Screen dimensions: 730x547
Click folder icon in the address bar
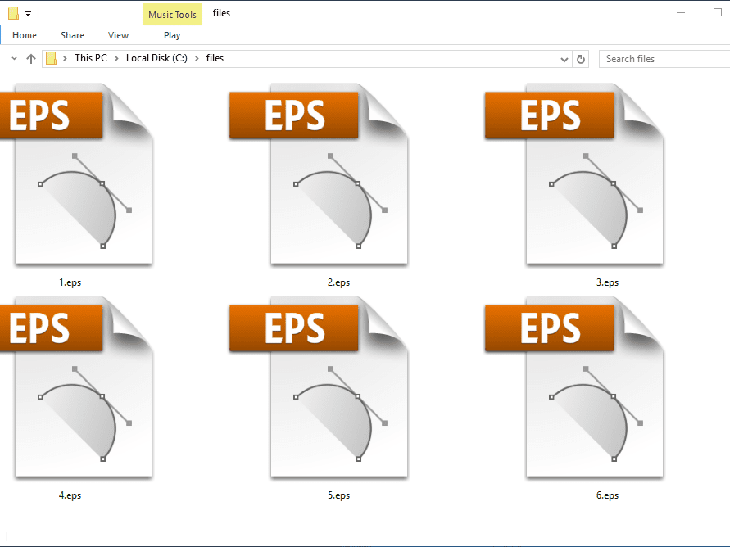point(51,59)
